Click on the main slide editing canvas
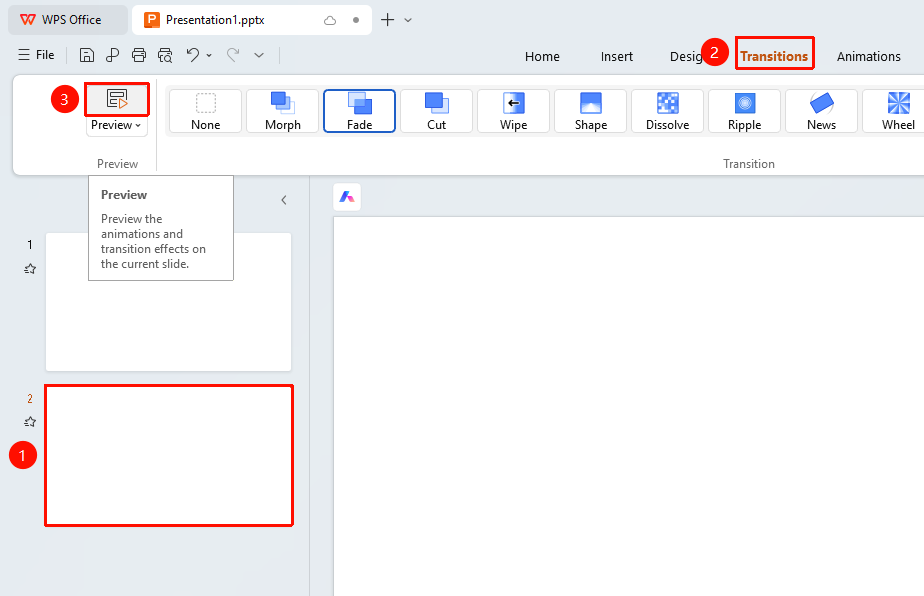Image resolution: width=924 pixels, height=596 pixels. (x=629, y=406)
